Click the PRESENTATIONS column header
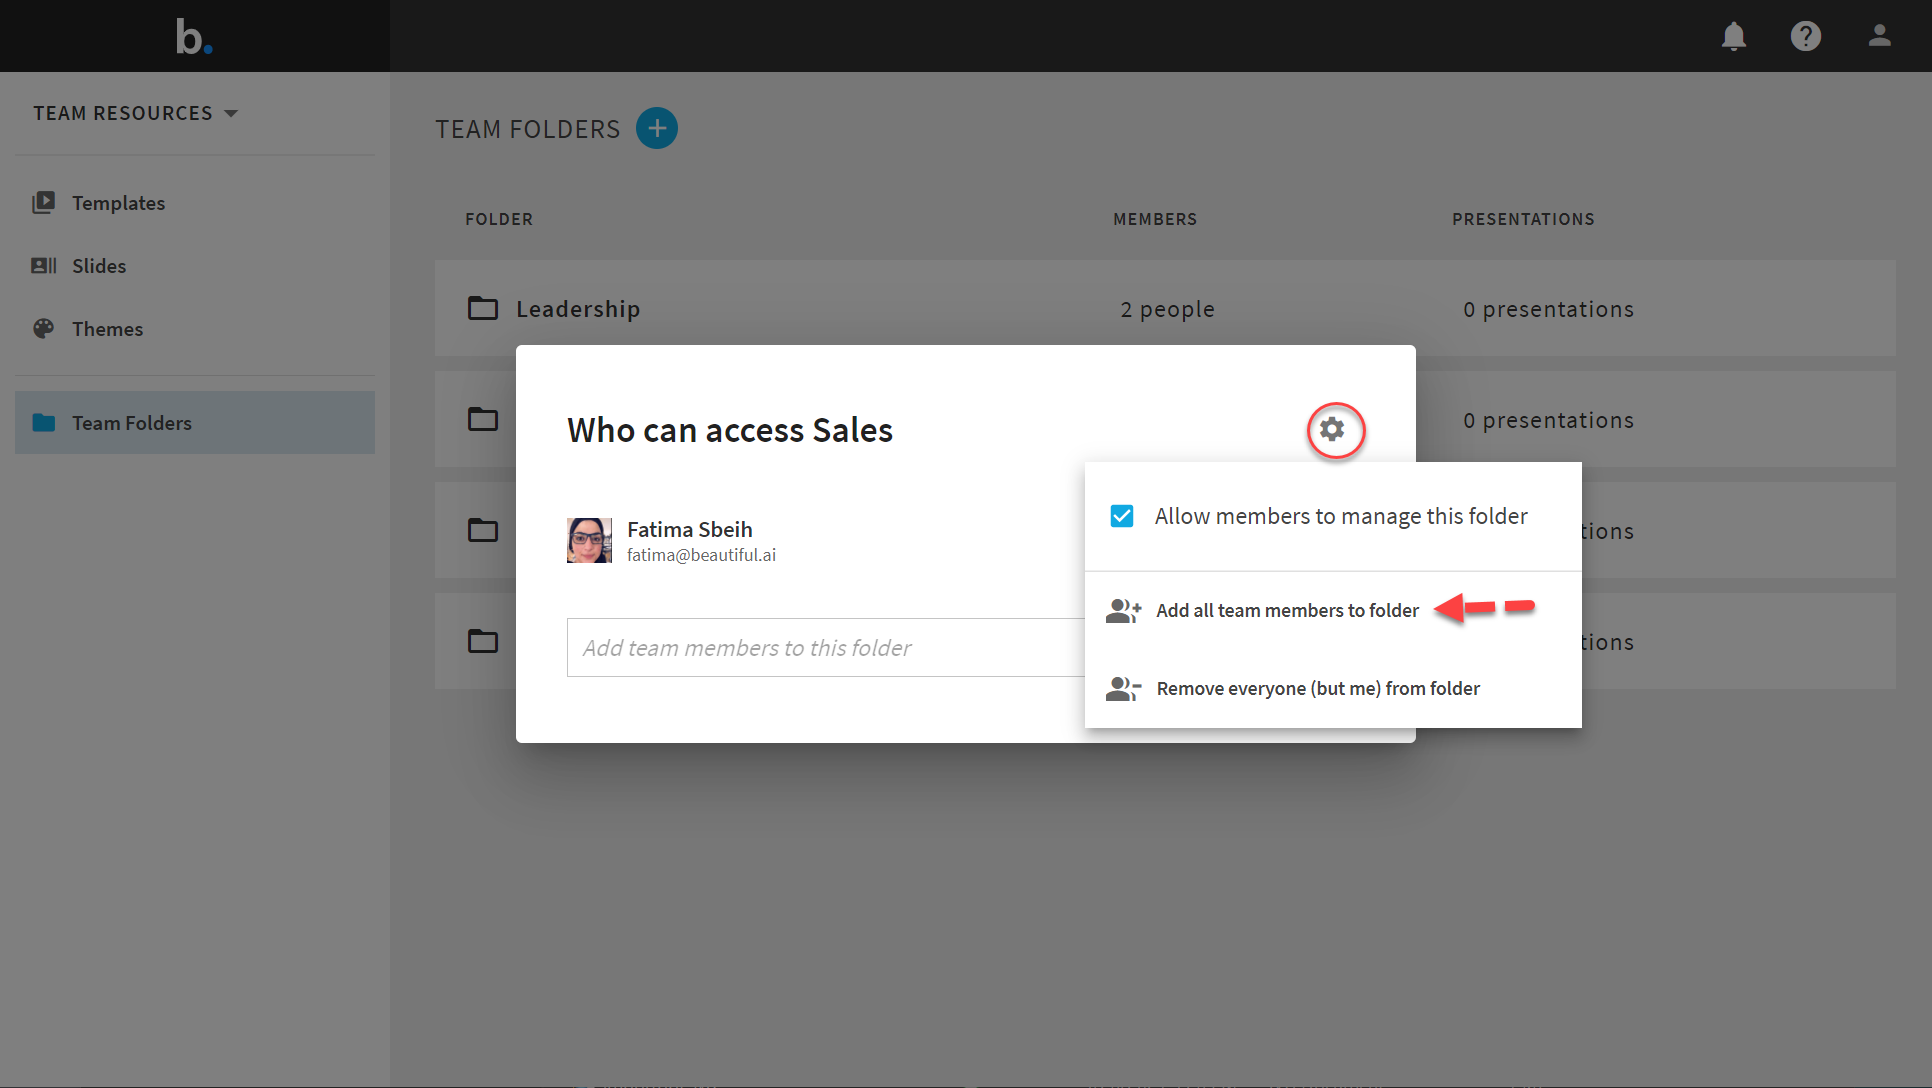Image resolution: width=1932 pixels, height=1088 pixels. [1523, 219]
